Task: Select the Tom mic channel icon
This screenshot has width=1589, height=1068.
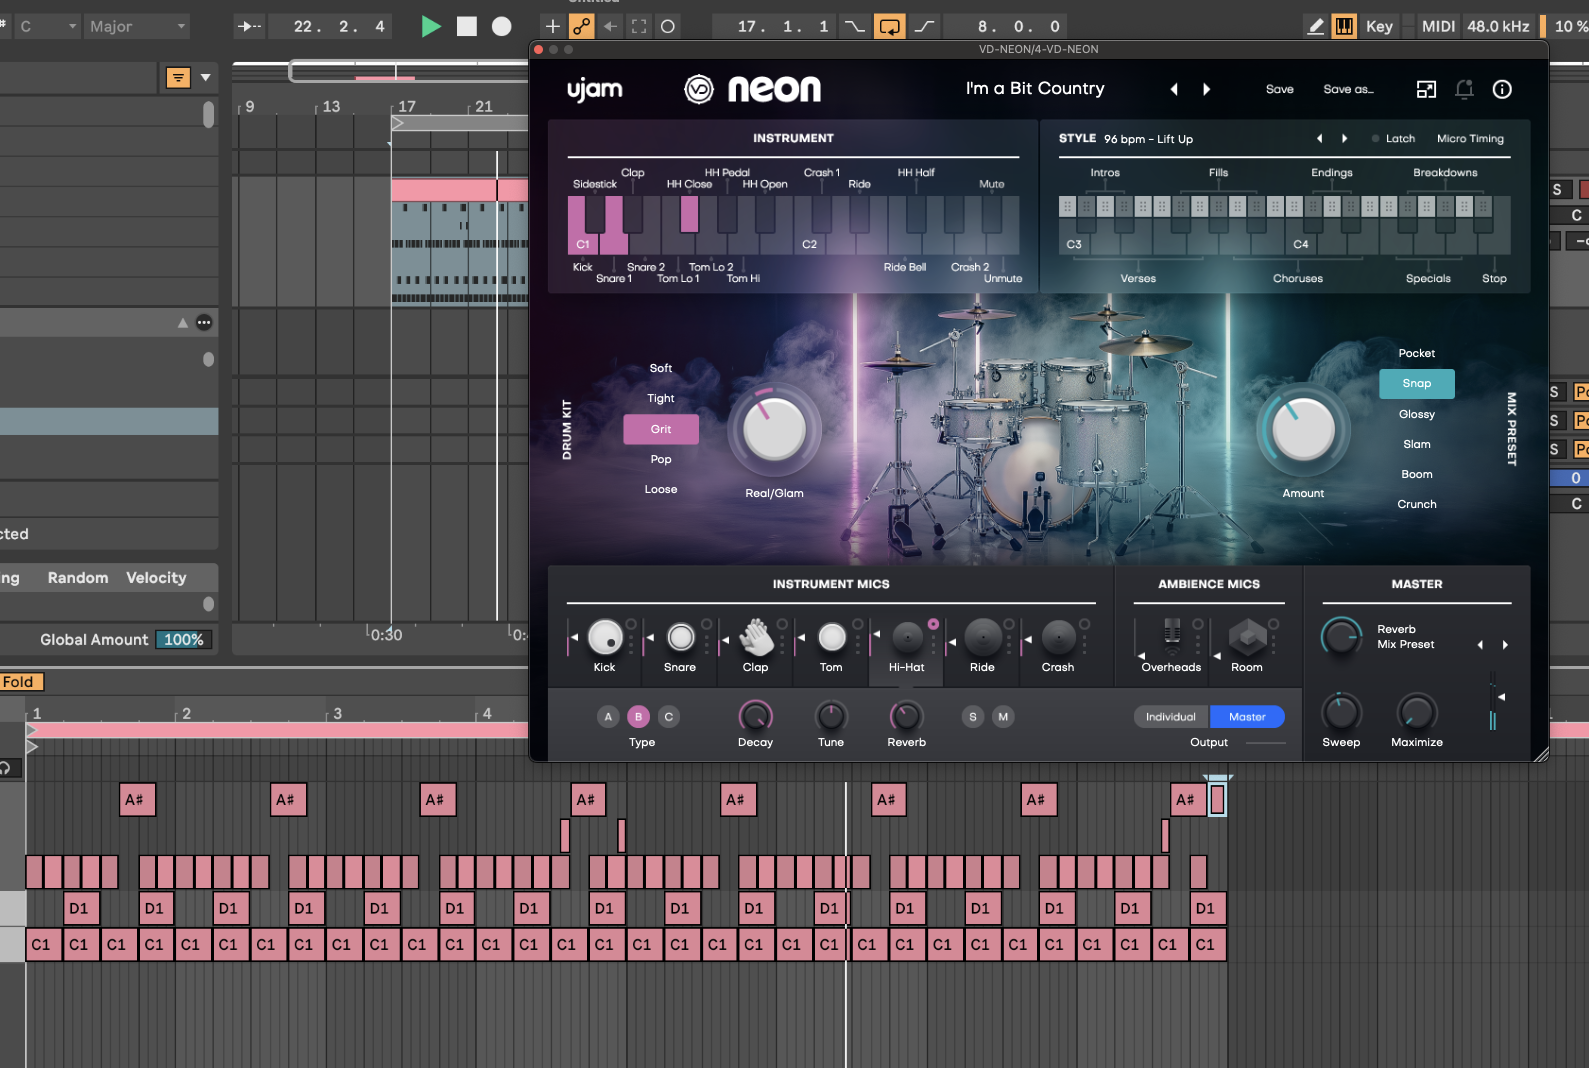Action: (x=831, y=637)
